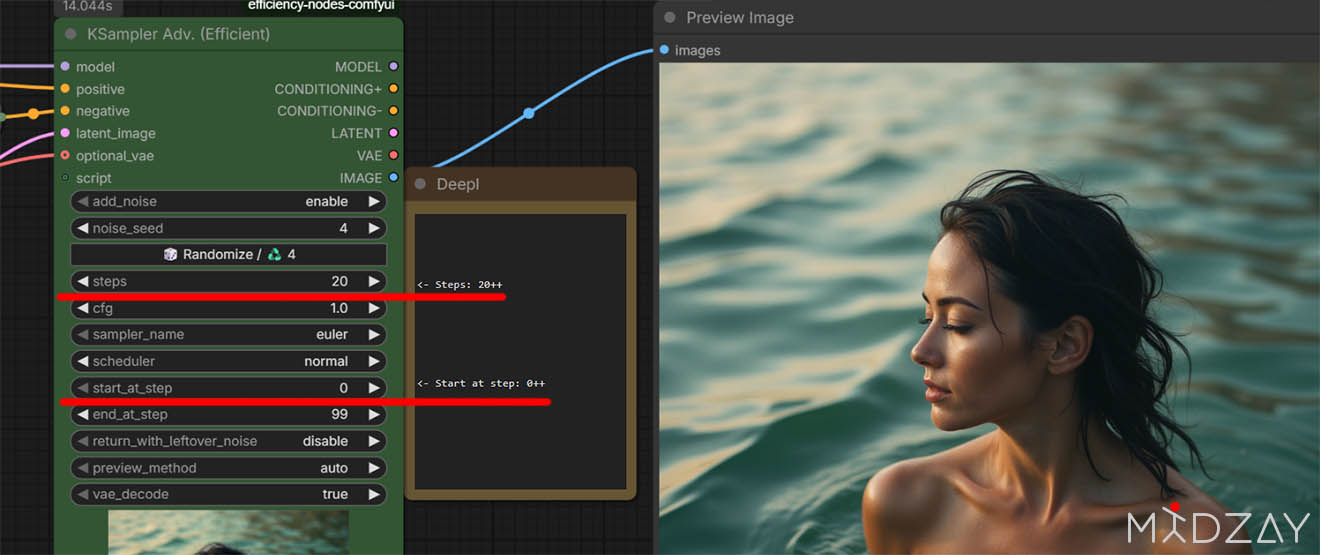Click the images input connector on Preview Image

click(x=664, y=50)
